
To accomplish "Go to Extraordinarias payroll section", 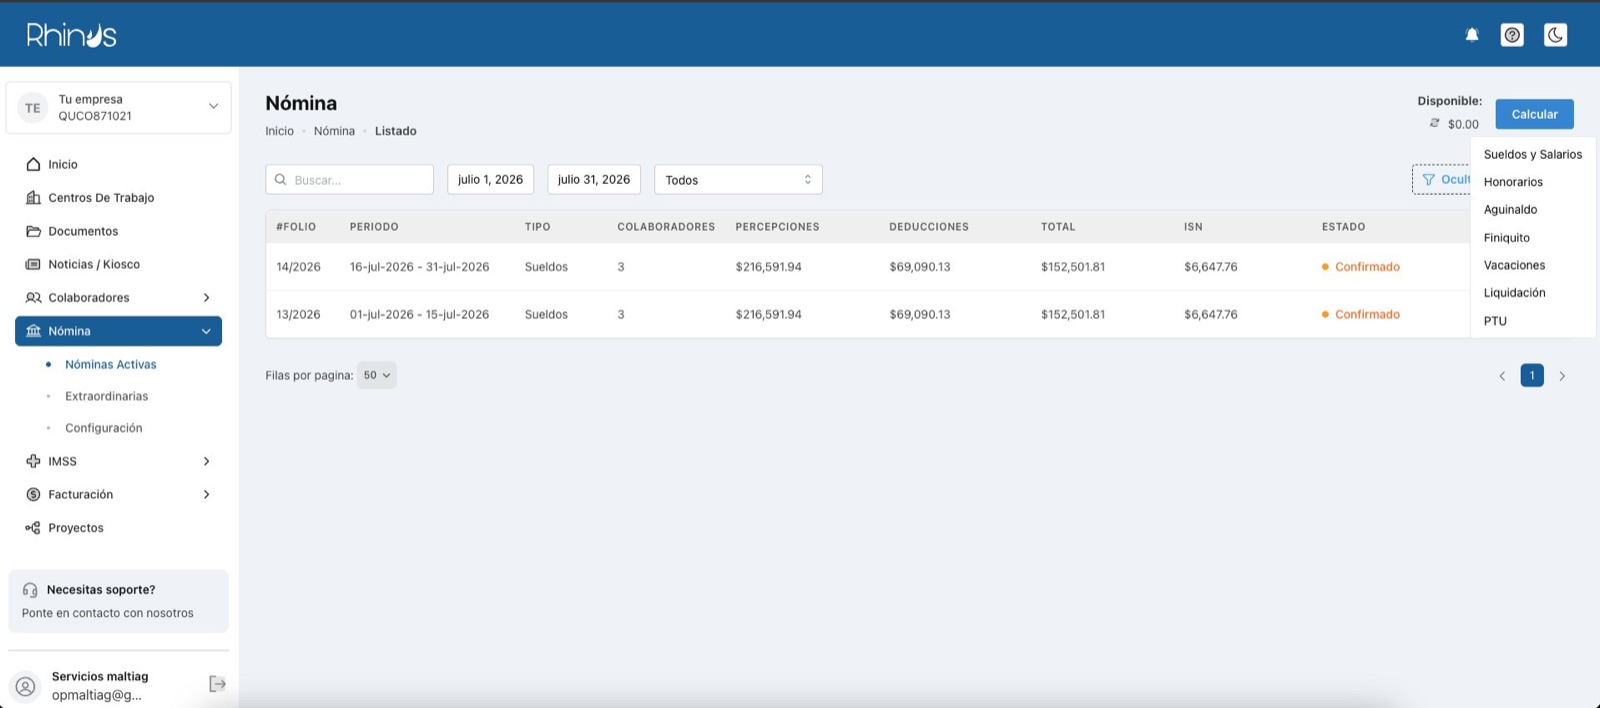I will pyautogui.click(x=106, y=396).
